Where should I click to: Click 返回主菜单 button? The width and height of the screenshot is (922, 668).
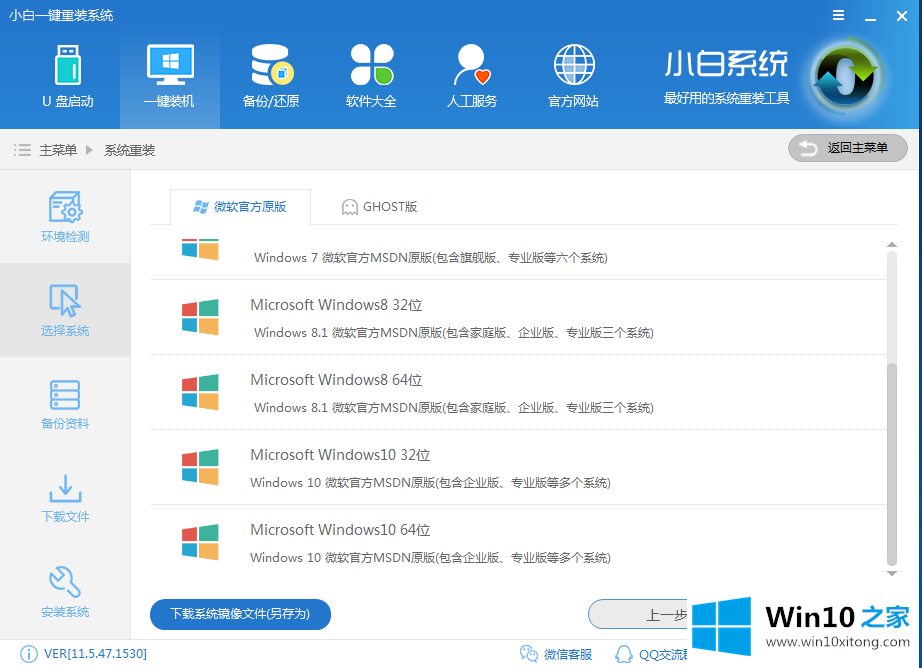(x=847, y=148)
